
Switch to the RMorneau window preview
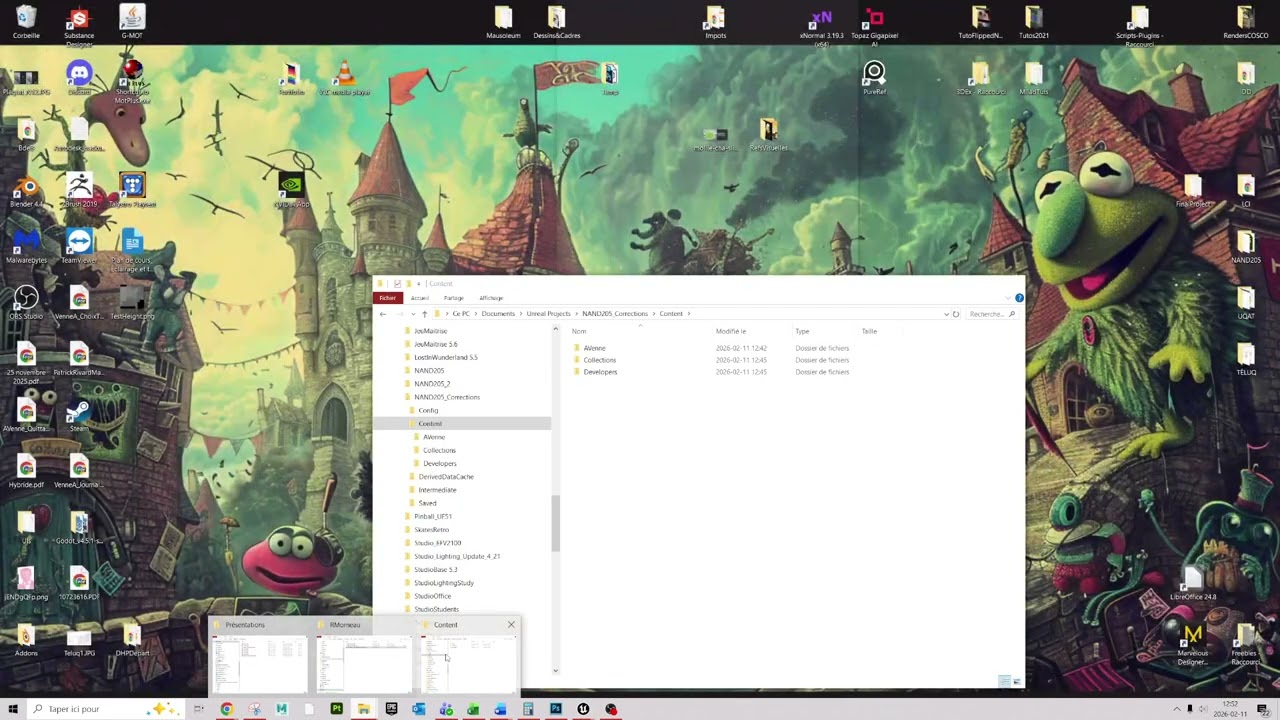pos(363,656)
